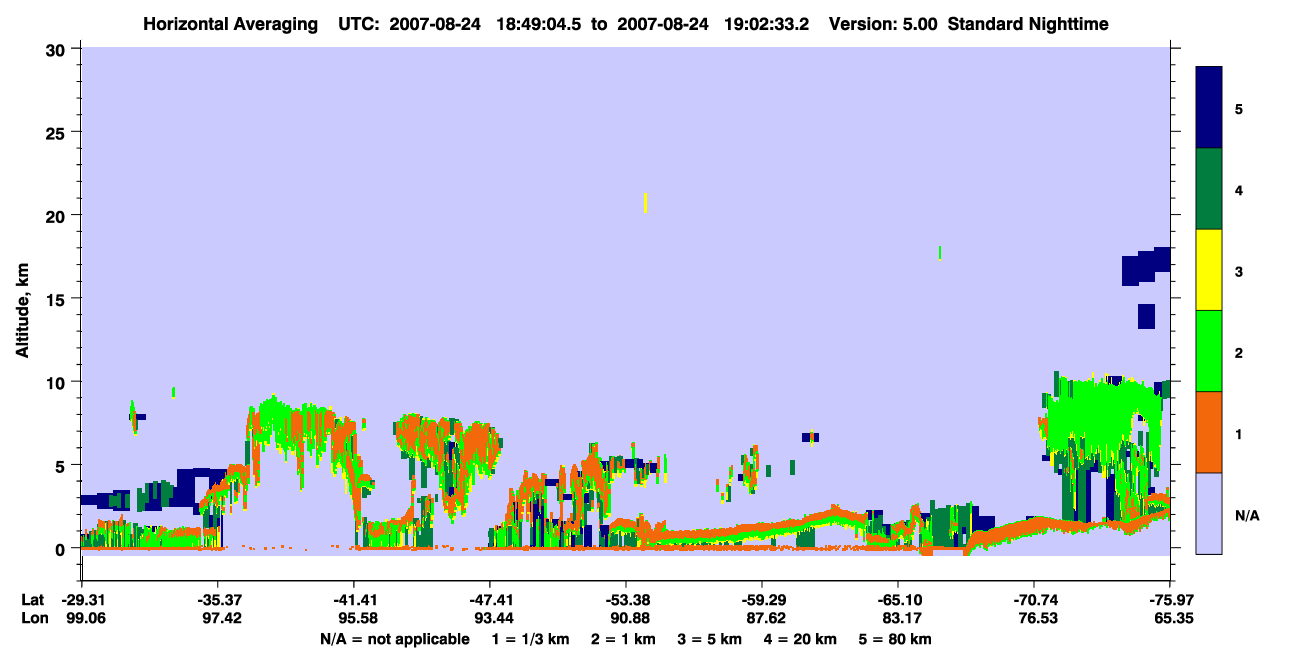
Task: Click the 'Lat' row label
Action: (33, 600)
